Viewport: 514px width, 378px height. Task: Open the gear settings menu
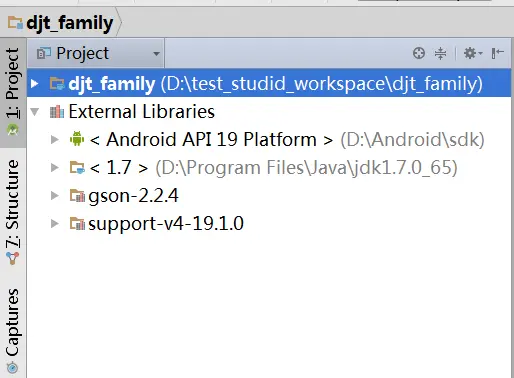point(473,53)
